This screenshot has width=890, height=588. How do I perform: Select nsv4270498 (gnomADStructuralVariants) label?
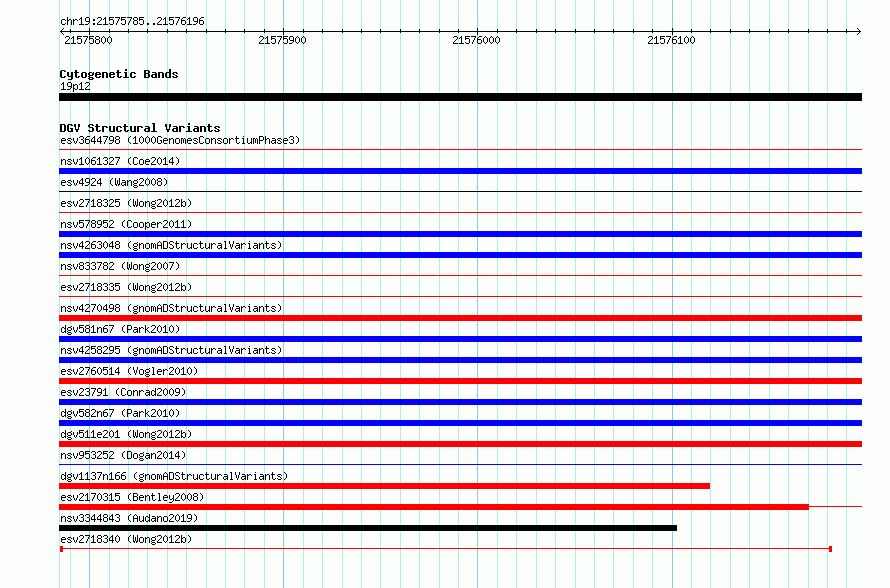click(171, 308)
